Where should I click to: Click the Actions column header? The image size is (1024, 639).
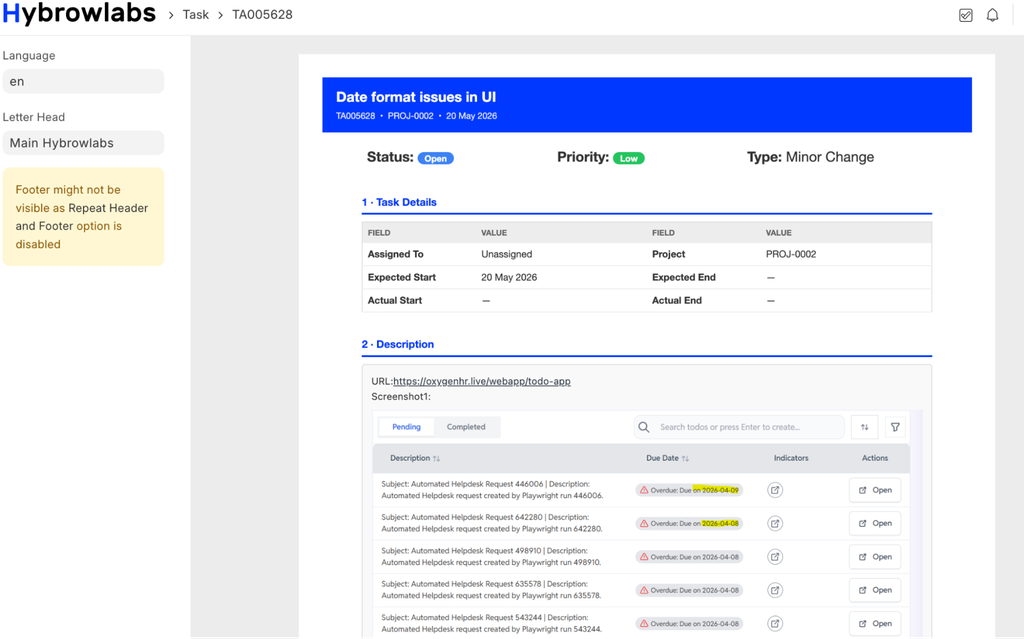click(874, 458)
